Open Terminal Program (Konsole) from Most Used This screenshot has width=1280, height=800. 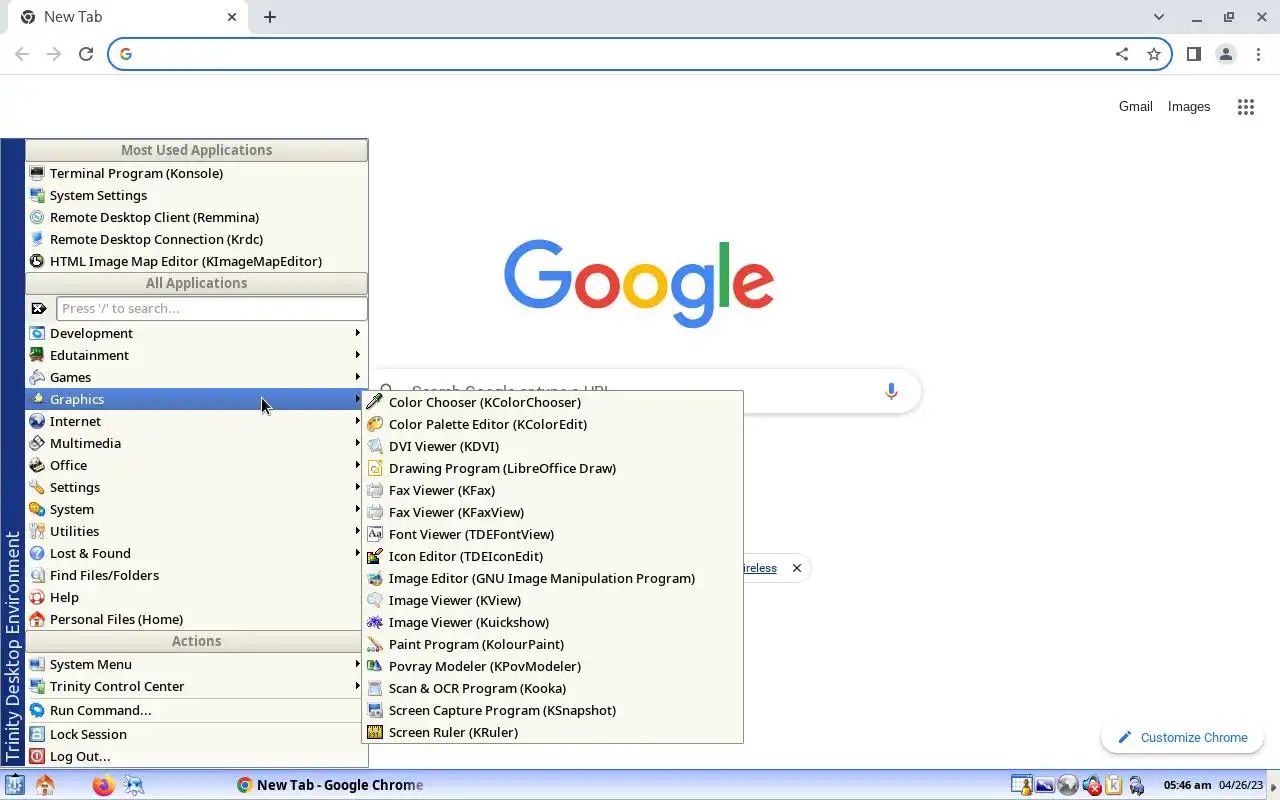point(196,173)
